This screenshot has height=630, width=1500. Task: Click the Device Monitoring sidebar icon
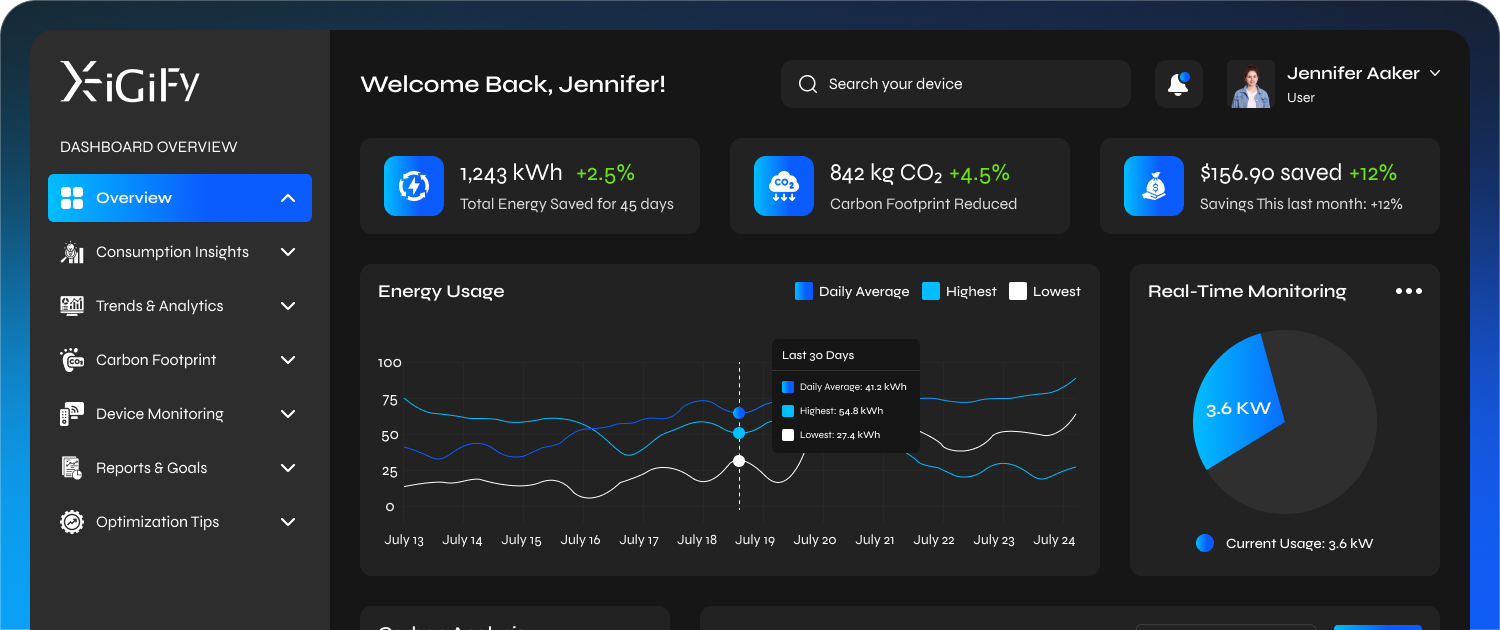(71, 414)
